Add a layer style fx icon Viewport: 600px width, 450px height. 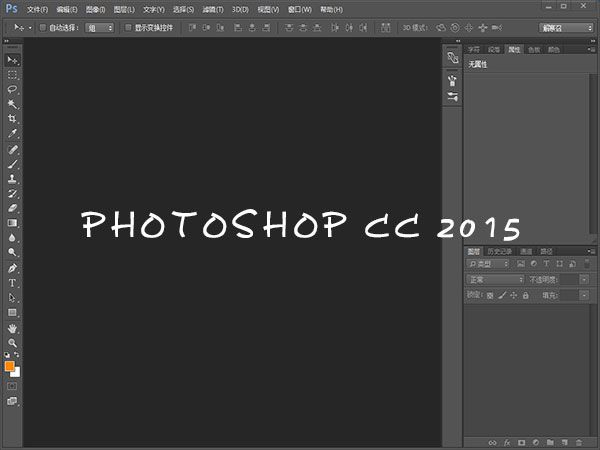(507, 443)
